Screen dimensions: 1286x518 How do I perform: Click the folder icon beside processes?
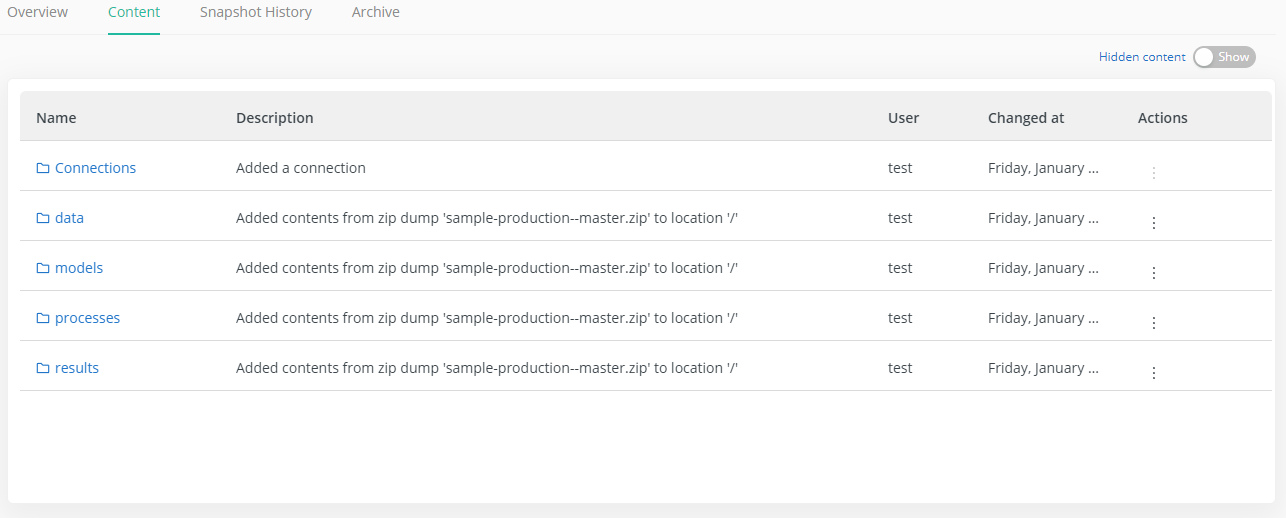[43, 318]
